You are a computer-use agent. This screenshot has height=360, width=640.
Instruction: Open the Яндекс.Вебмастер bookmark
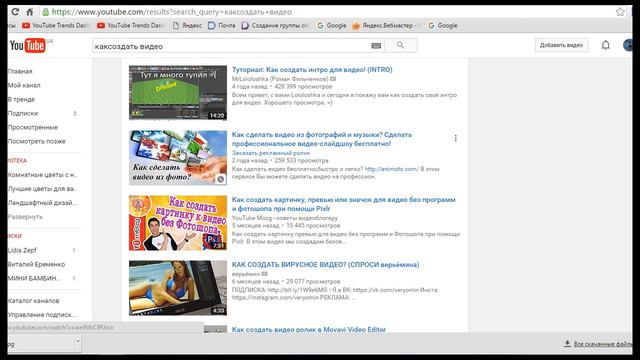[386, 25]
